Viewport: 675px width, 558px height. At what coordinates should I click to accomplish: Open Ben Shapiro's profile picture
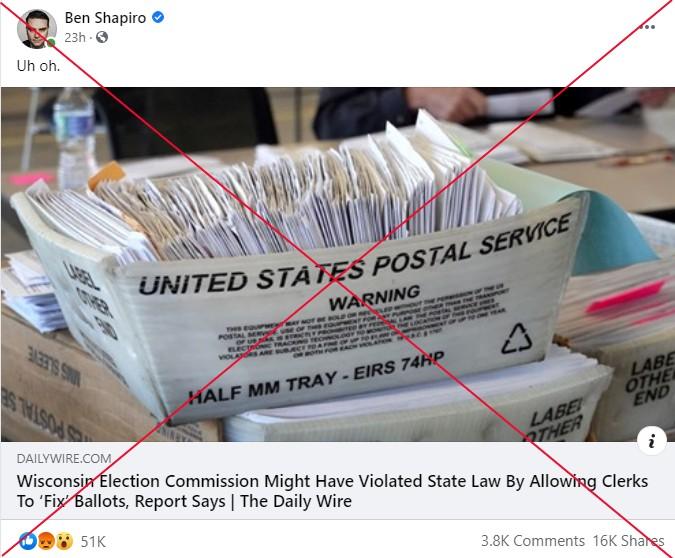tap(37, 29)
